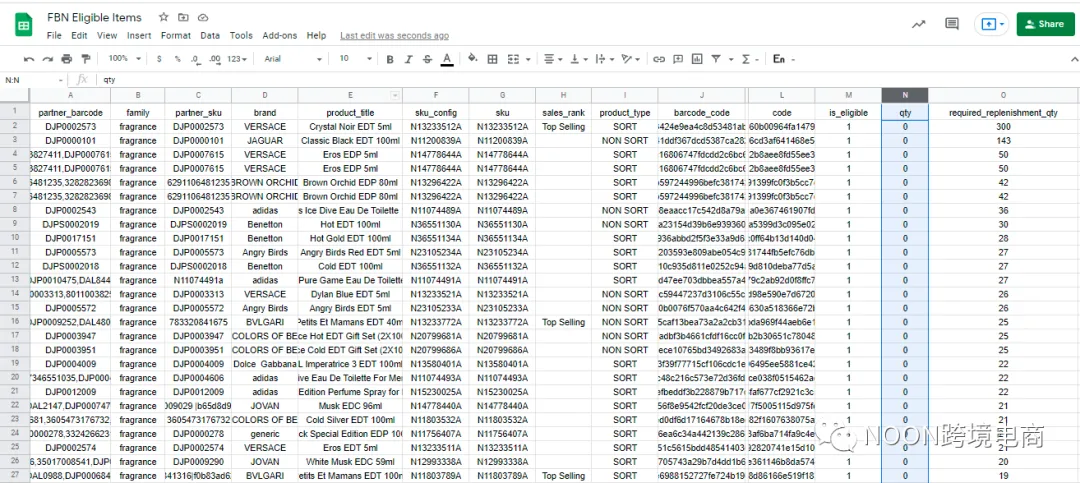Viewport: 1080px width, 483px height.
Task: Open the 100% zoom dropdown
Action: (125, 59)
